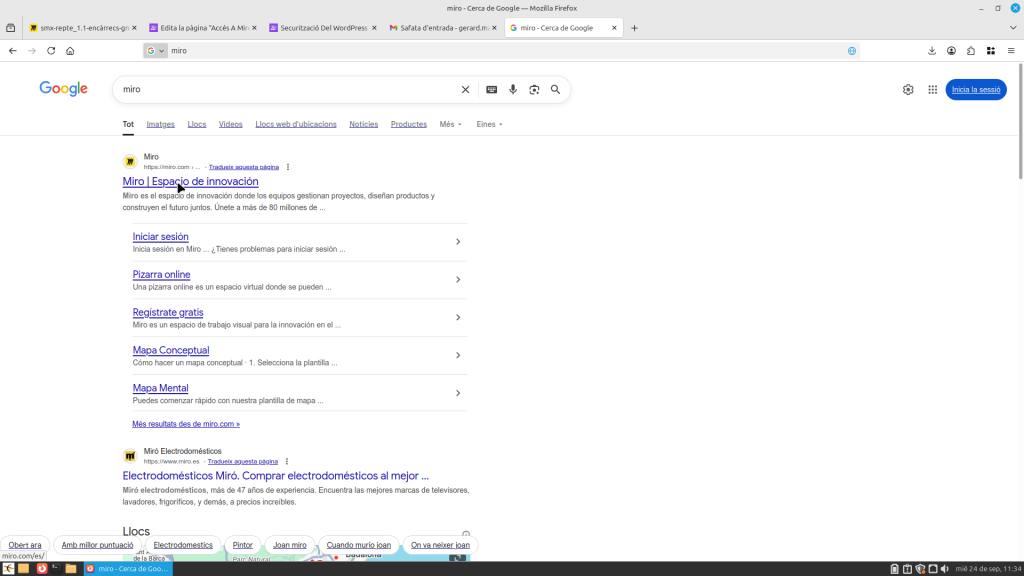Switch to Gmail 'Safata d'entrada' browser tab
1024x576 pixels.
(438, 28)
